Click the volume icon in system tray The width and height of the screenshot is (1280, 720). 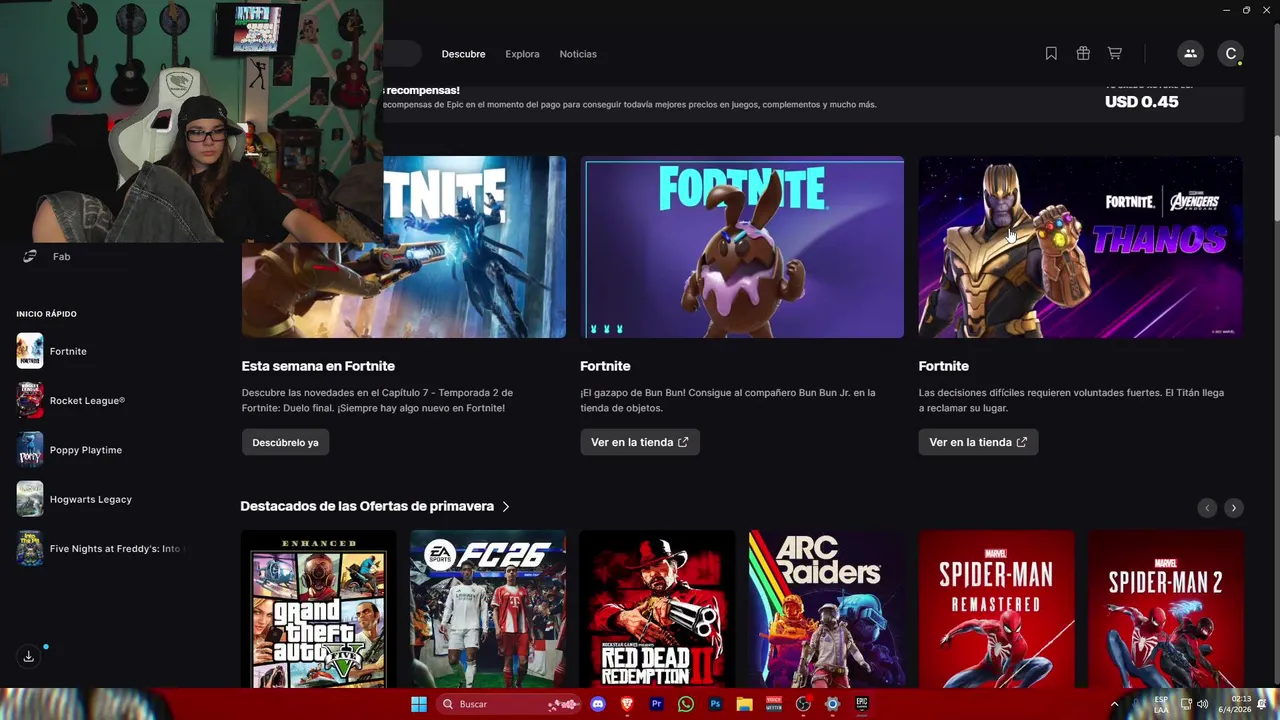coord(1202,704)
